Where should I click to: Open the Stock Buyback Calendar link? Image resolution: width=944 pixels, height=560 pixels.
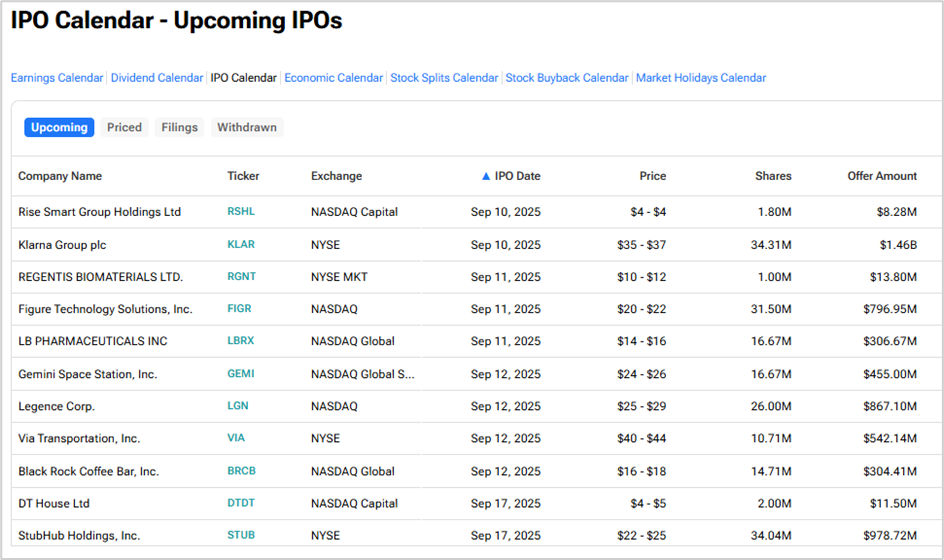pyautogui.click(x=567, y=78)
